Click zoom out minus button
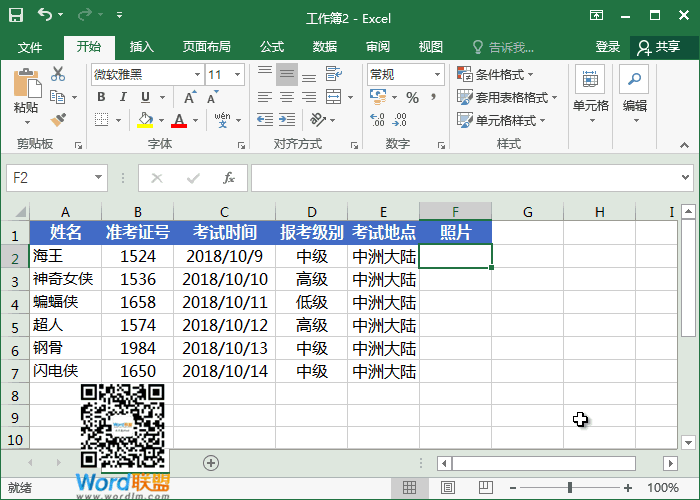The width and height of the screenshot is (700, 500). [x=513, y=488]
